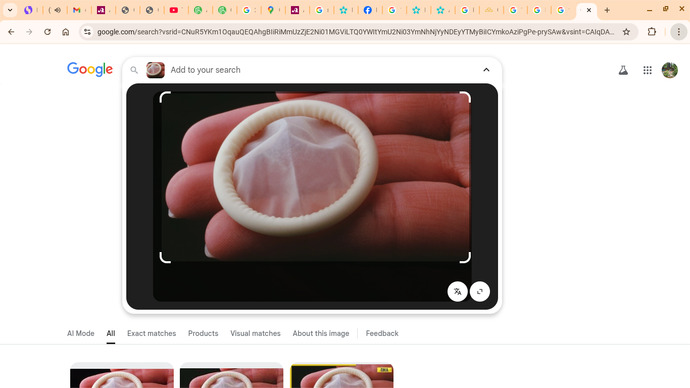Open the Exact matches tab
This screenshot has width=690, height=388.
pos(151,333)
